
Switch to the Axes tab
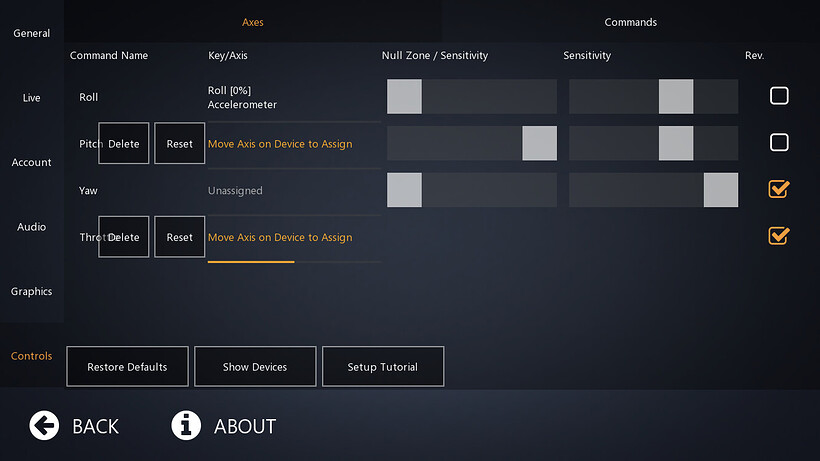coord(253,22)
